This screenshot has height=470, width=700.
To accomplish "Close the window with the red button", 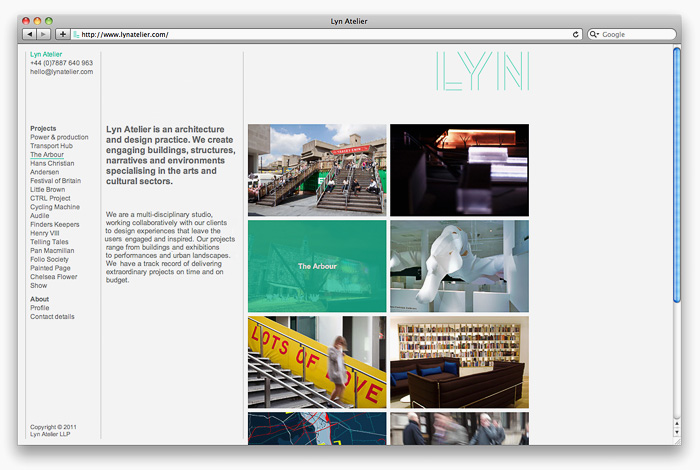I will [26, 21].
